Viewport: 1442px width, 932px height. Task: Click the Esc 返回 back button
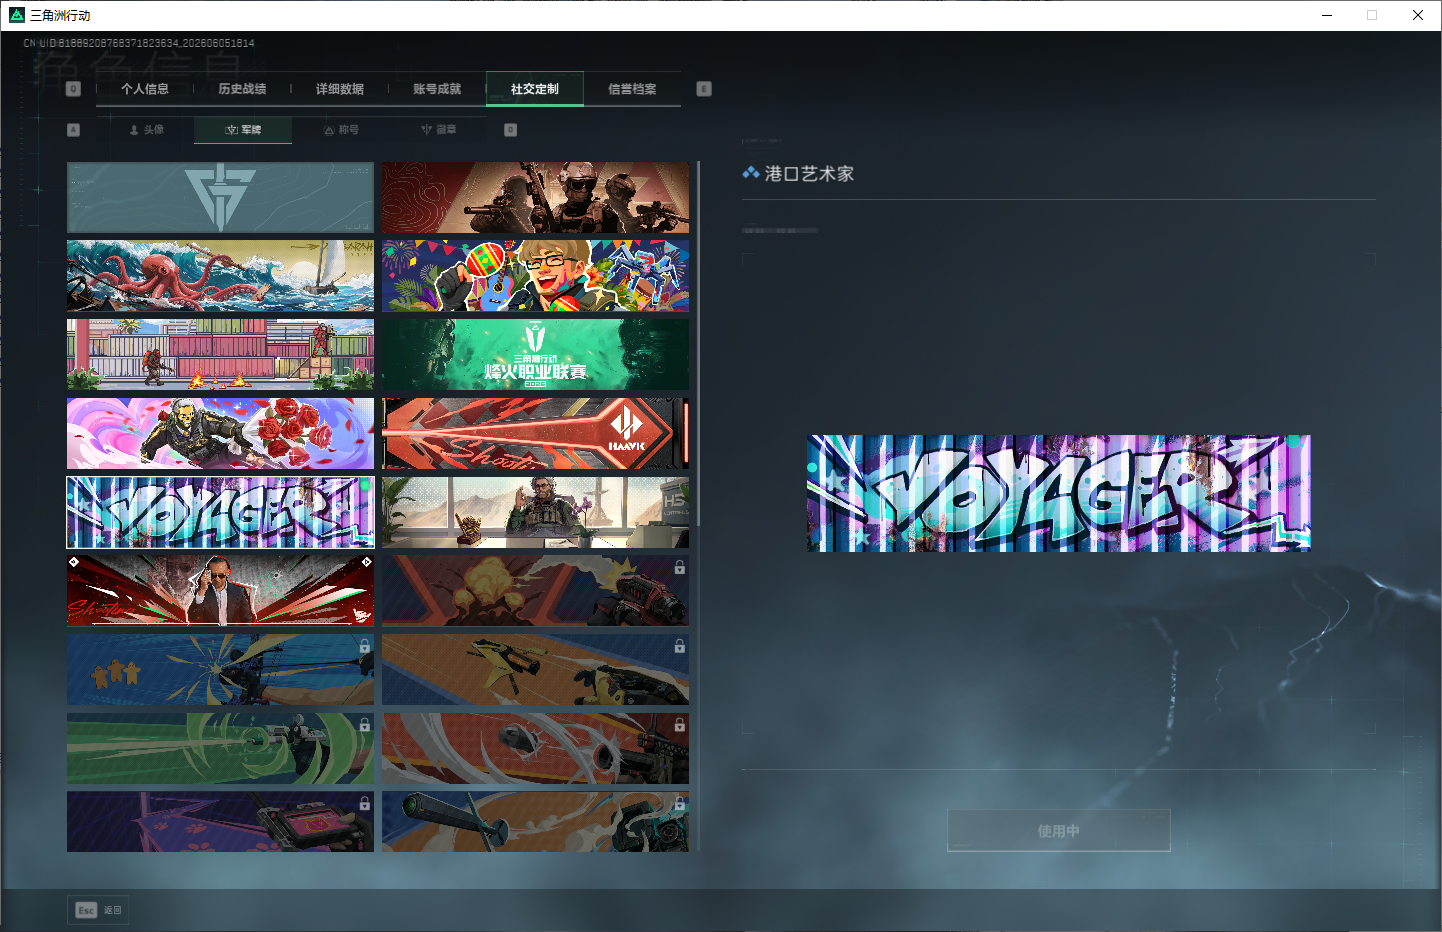[98, 910]
